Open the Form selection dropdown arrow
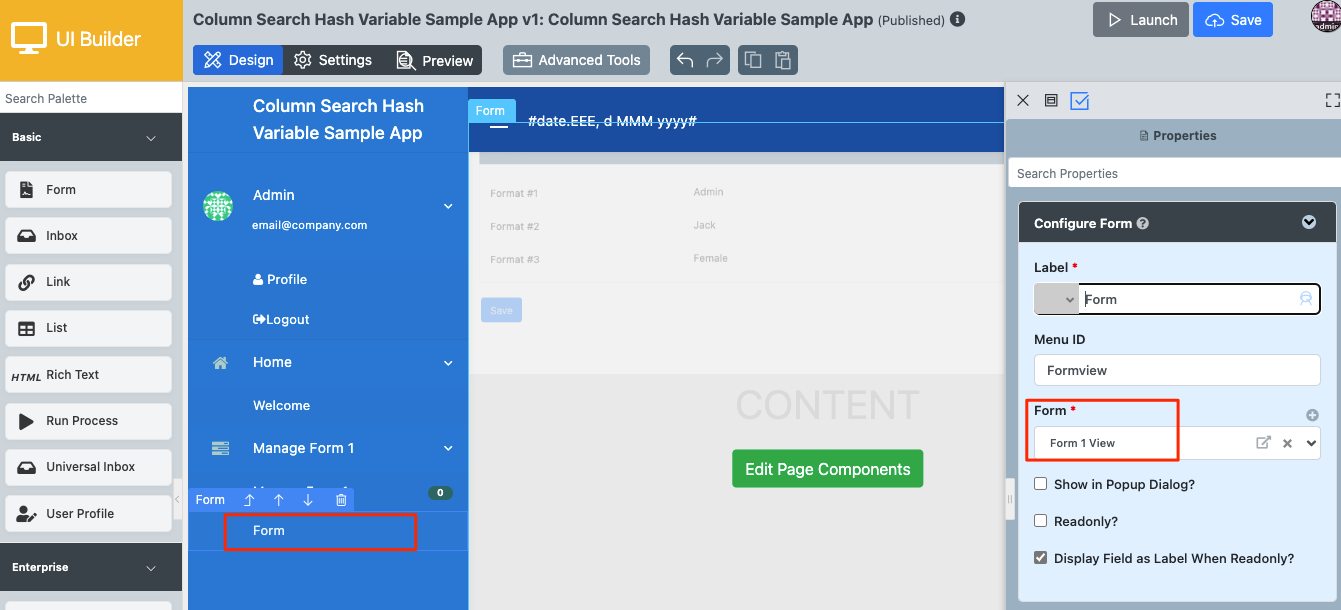 [x=1312, y=443]
